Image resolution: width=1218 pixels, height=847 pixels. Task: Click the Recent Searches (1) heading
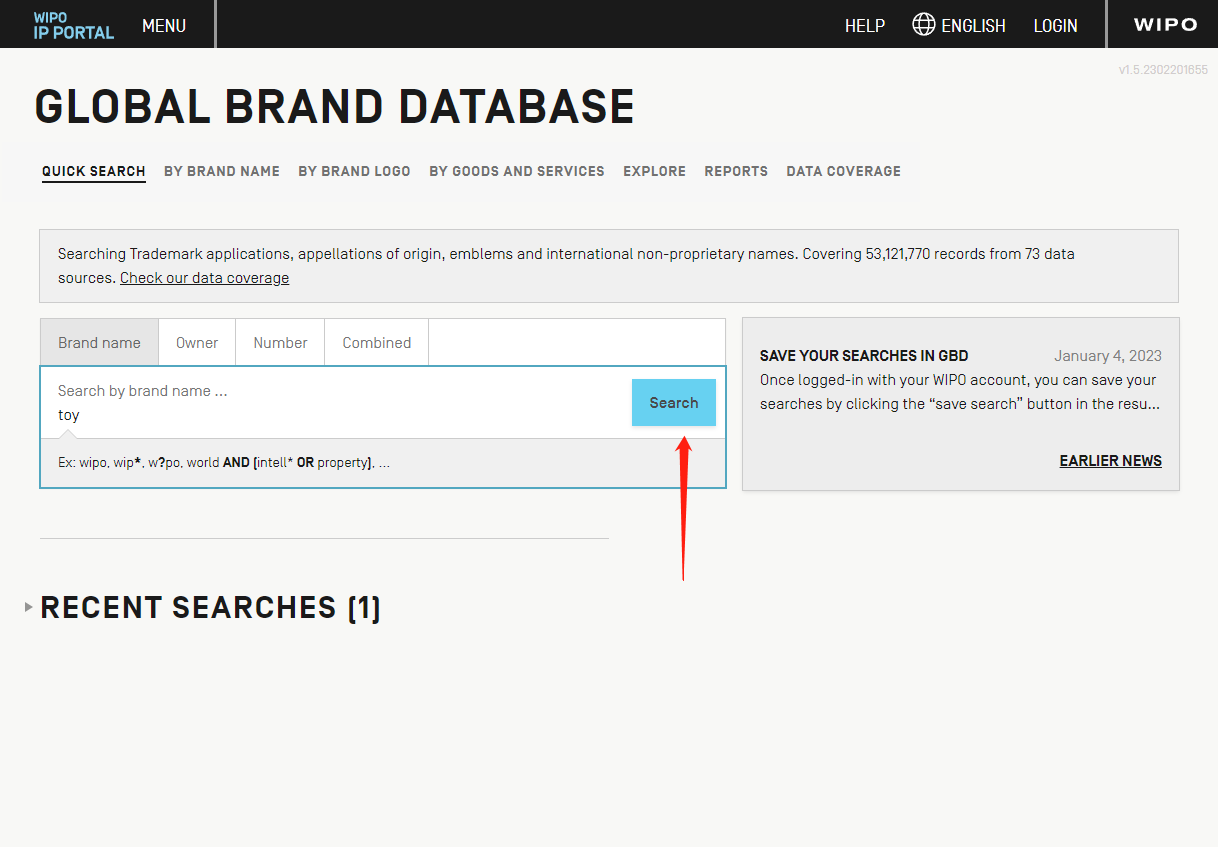[x=210, y=607]
